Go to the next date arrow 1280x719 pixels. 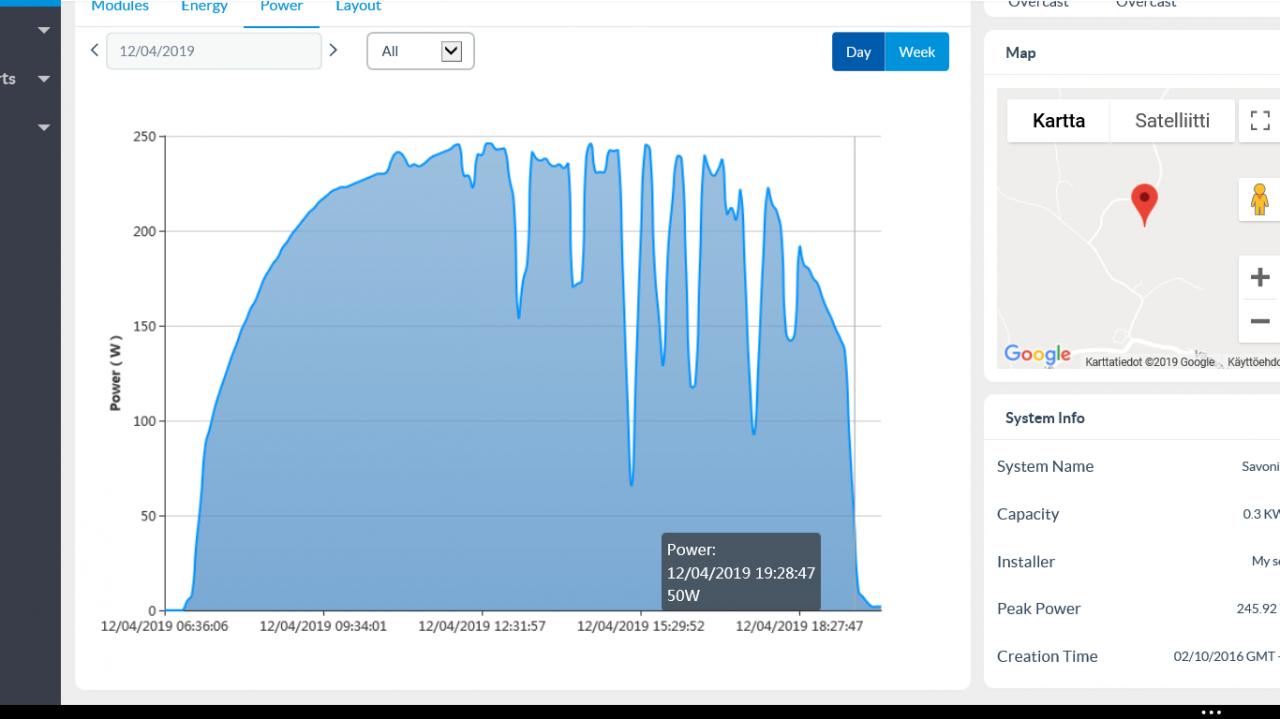click(333, 50)
